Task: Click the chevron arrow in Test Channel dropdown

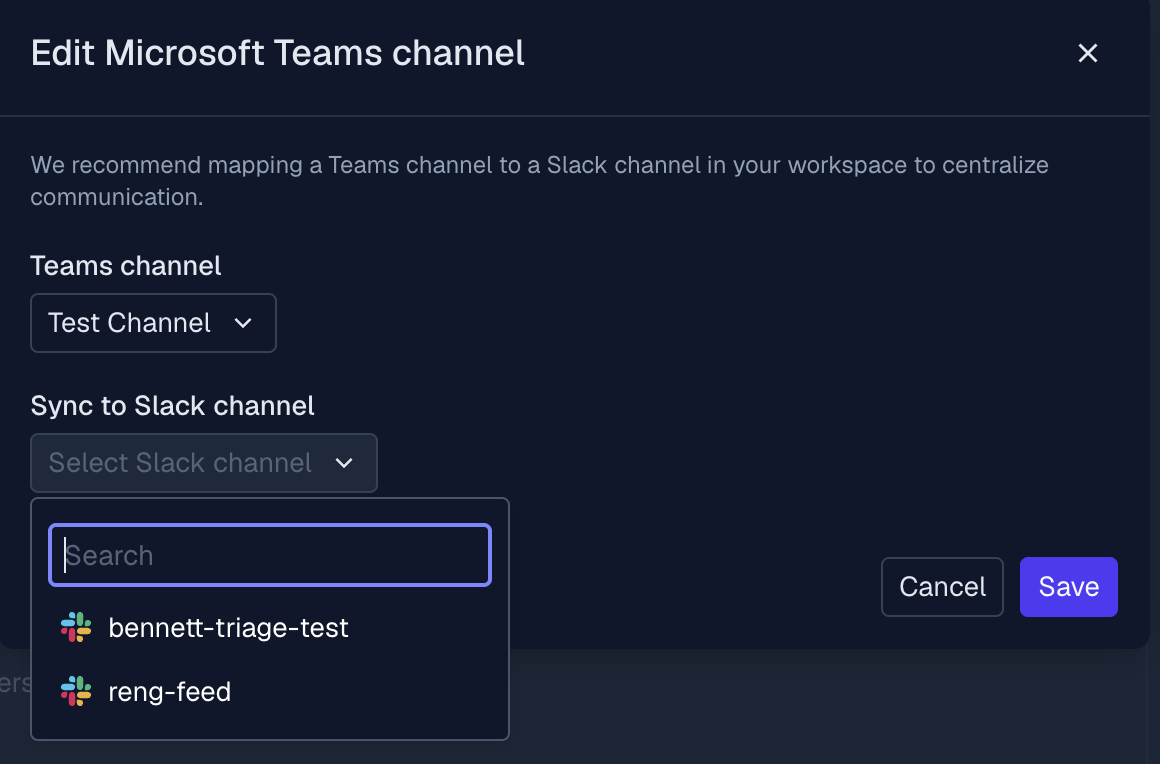Action: (242, 323)
